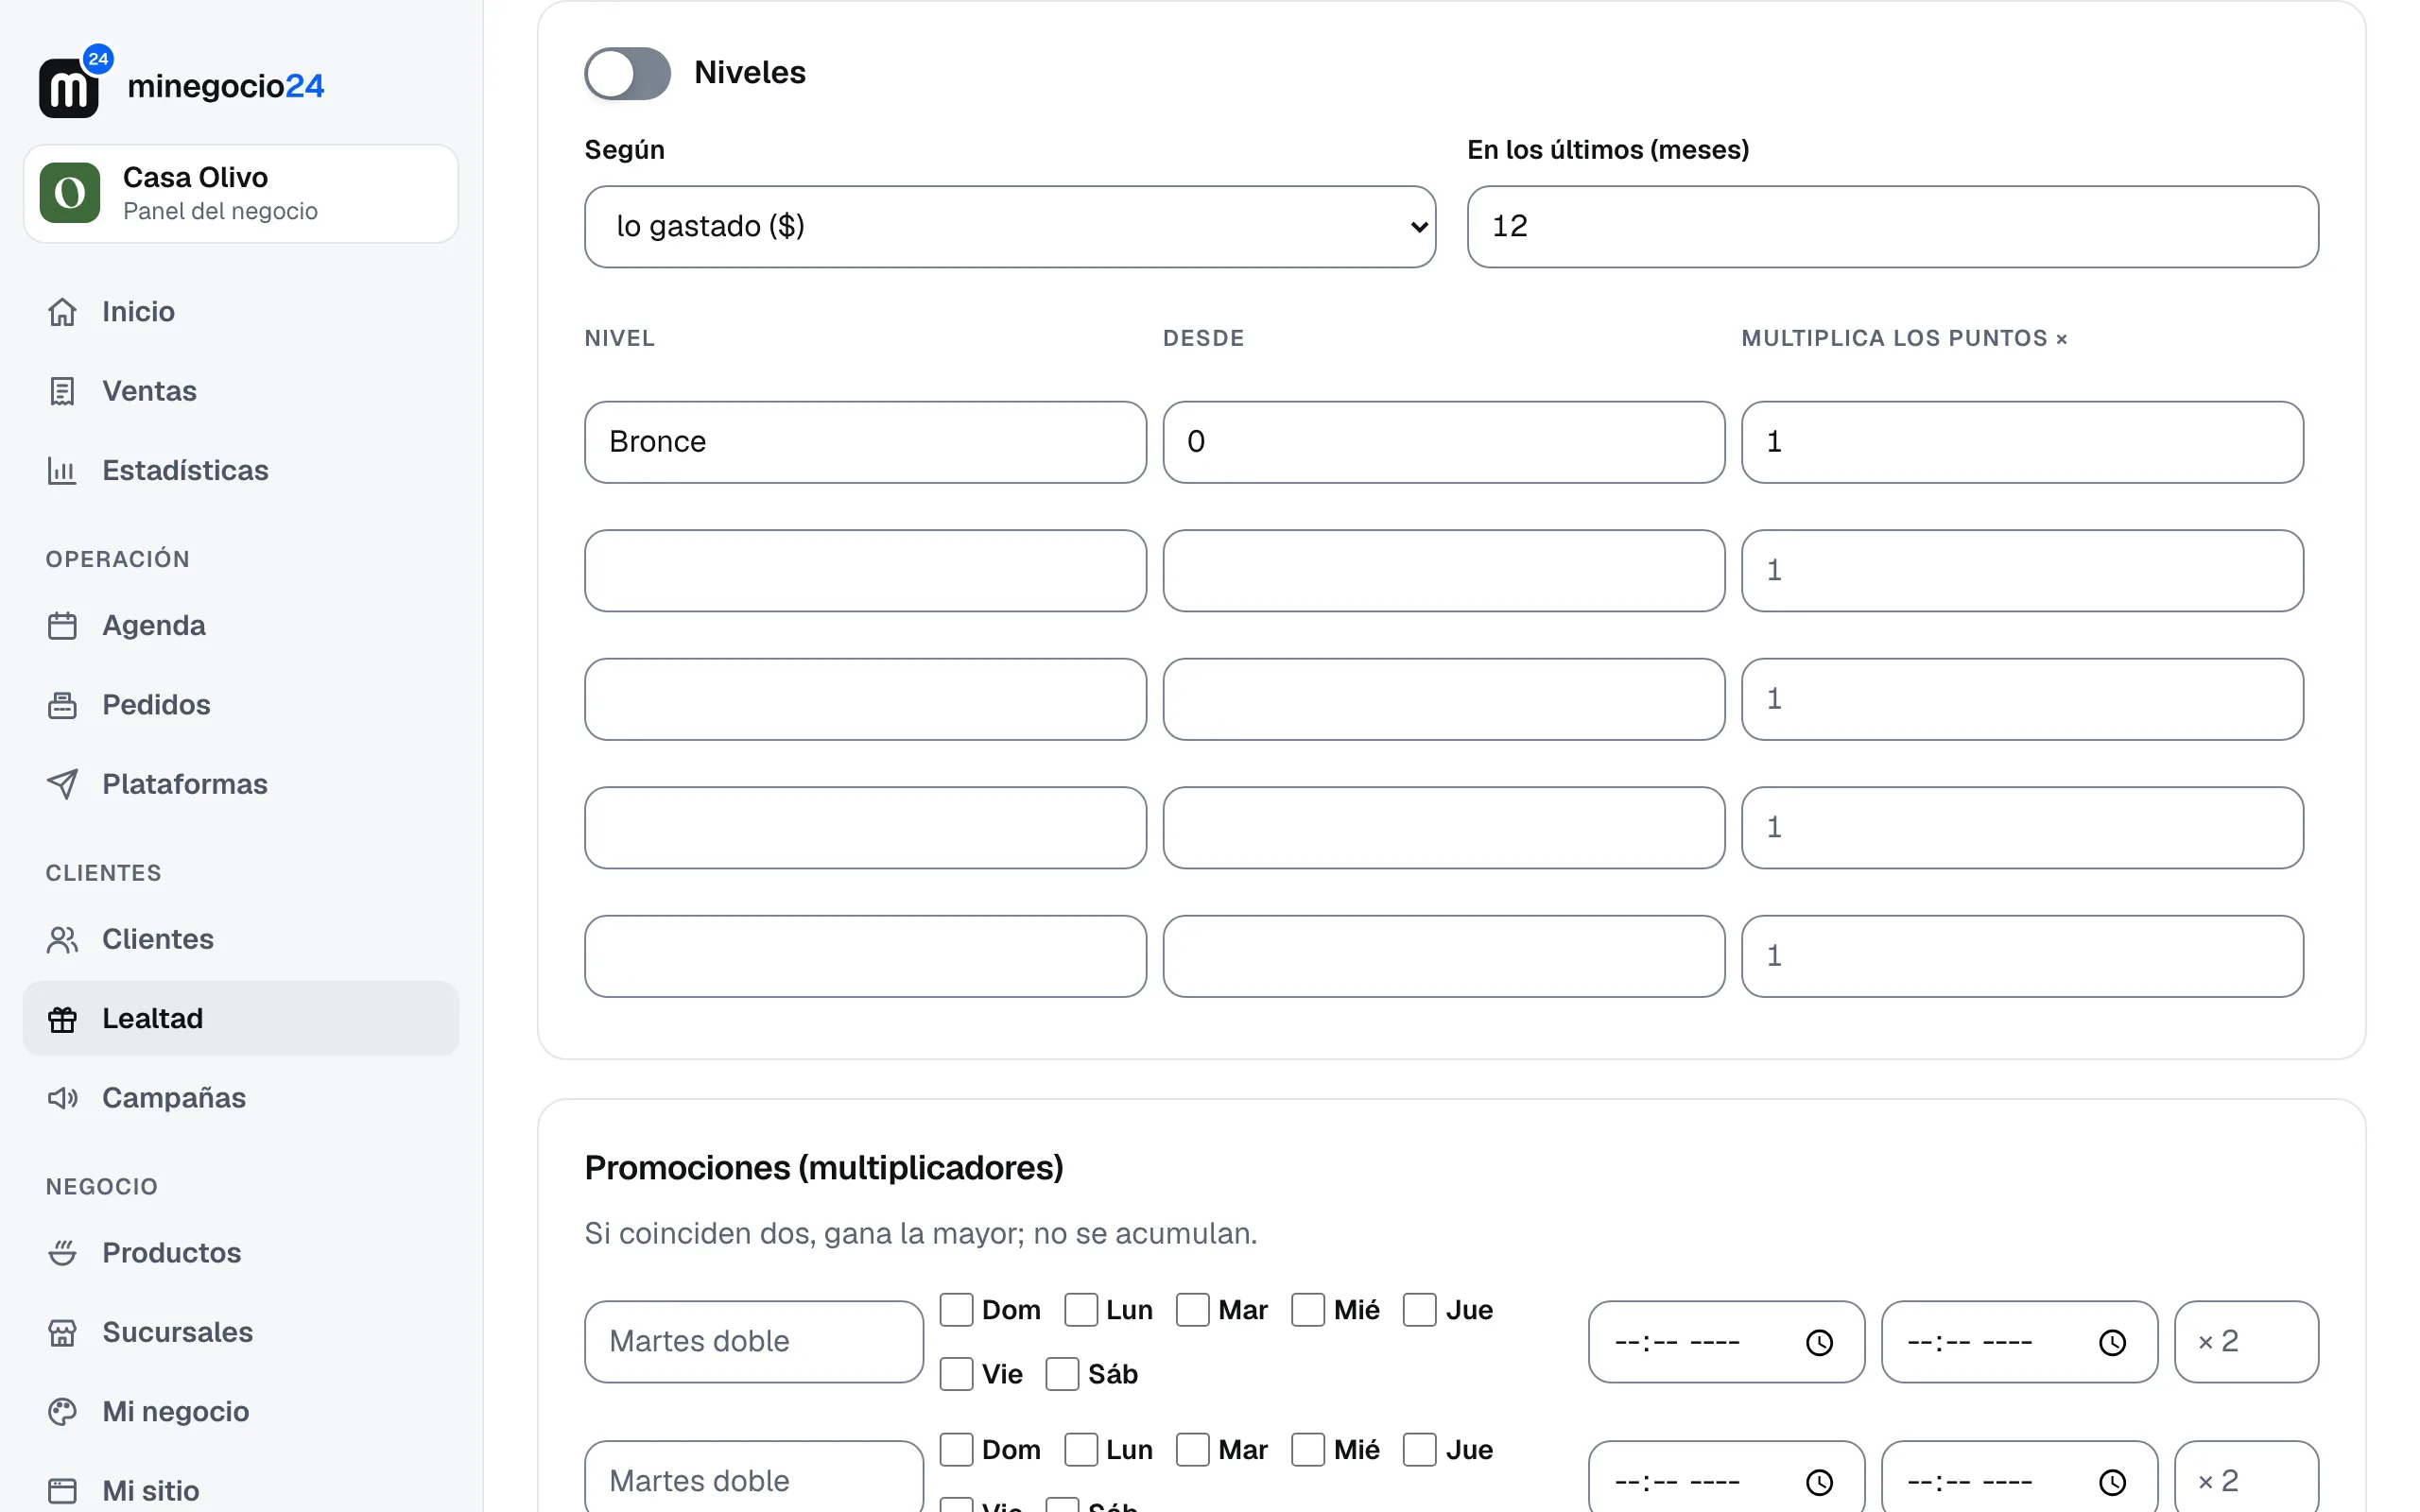Click the Ventas receipt icon

tap(62, 391)
